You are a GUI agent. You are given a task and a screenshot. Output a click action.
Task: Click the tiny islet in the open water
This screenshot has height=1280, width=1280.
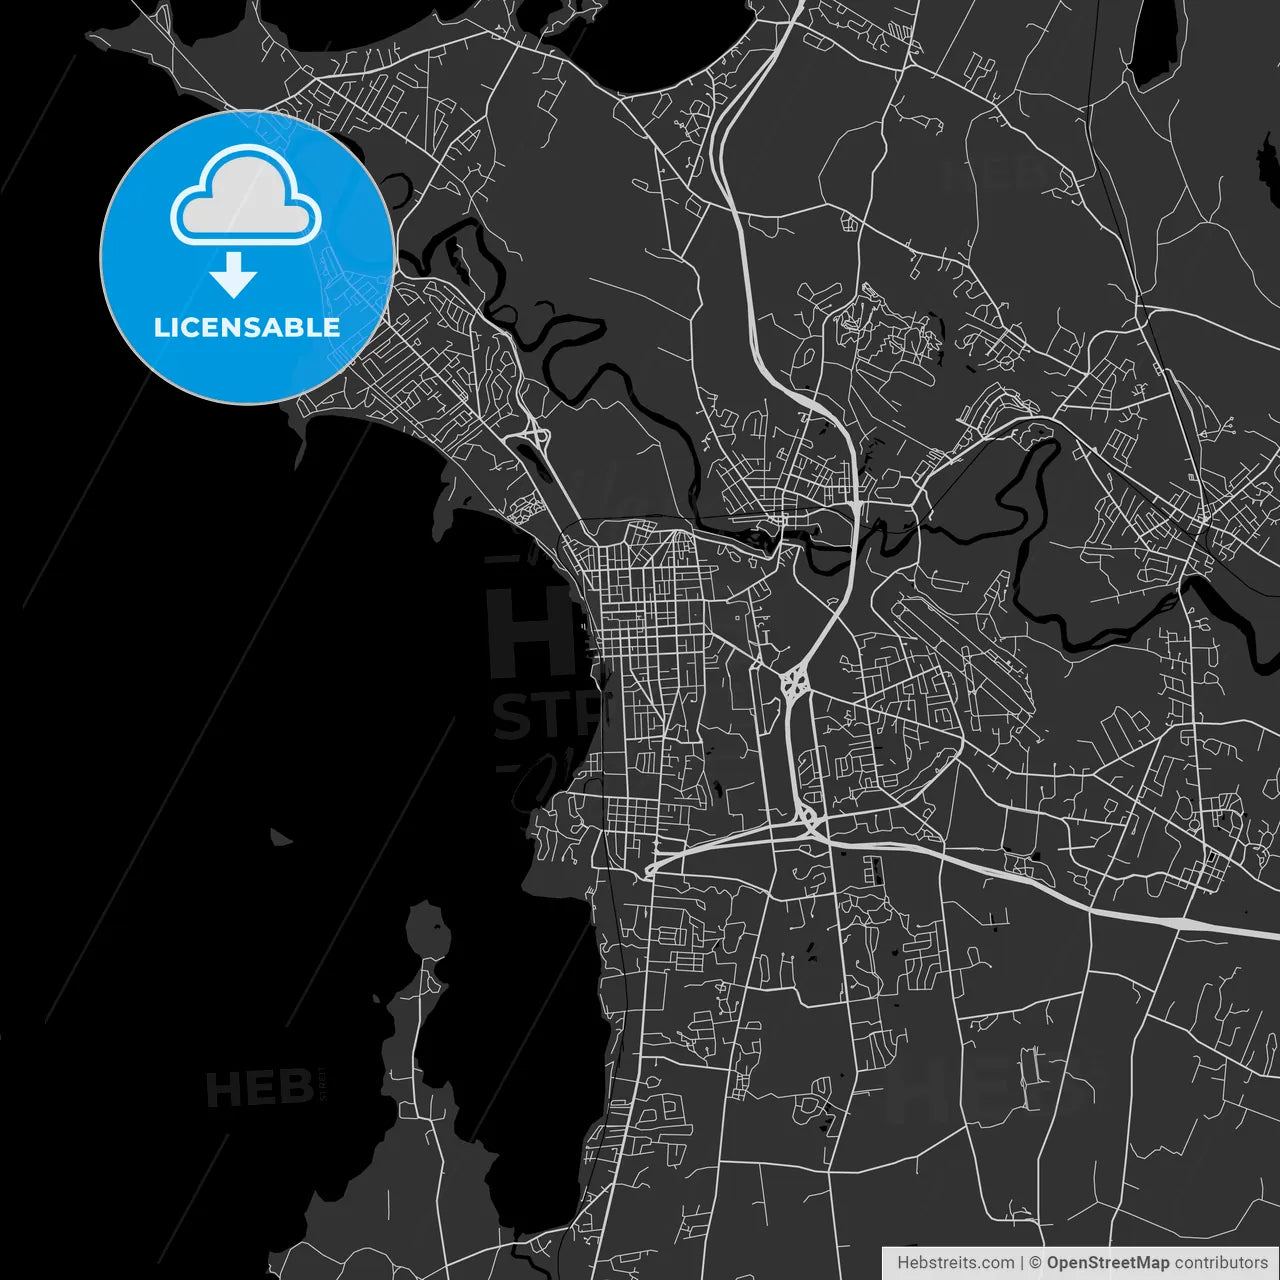coord(281,836)
